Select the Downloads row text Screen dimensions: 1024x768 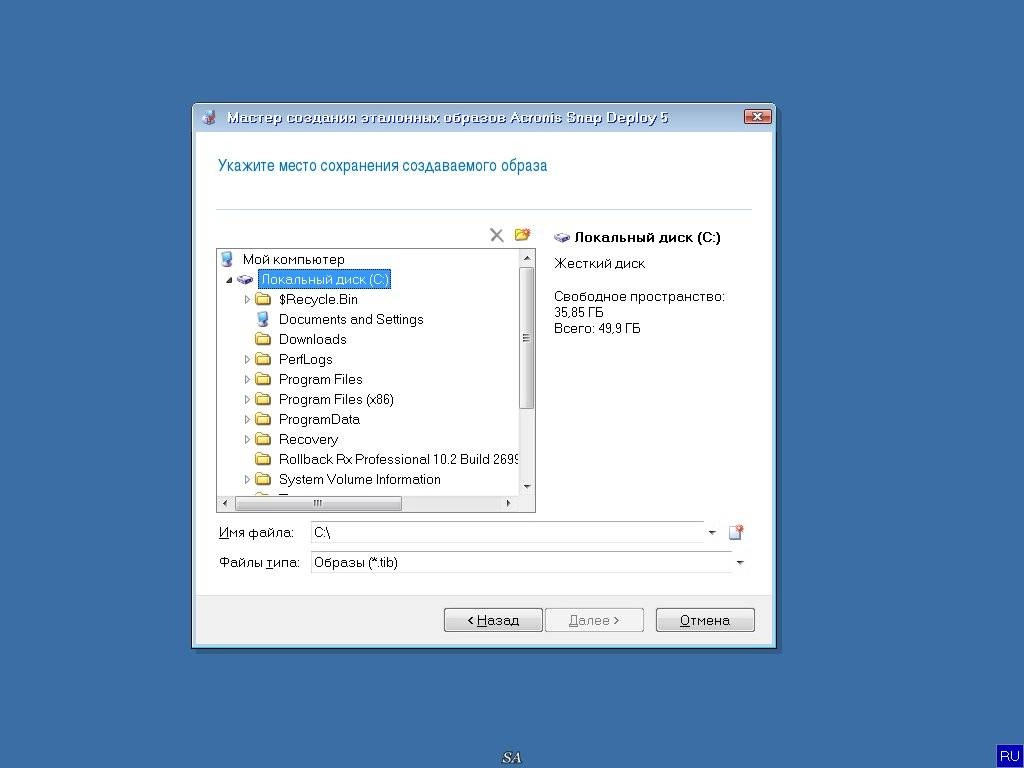pos(312,339)
